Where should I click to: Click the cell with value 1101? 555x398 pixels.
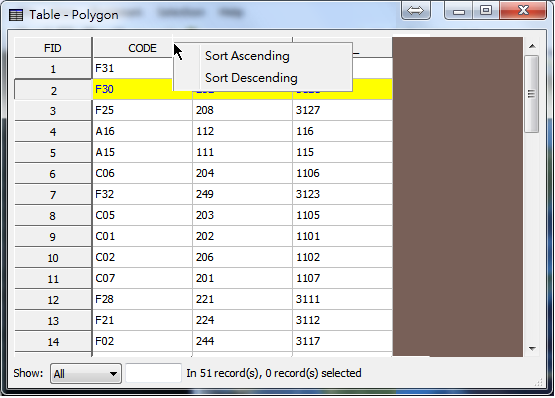(x=343, y=236)
